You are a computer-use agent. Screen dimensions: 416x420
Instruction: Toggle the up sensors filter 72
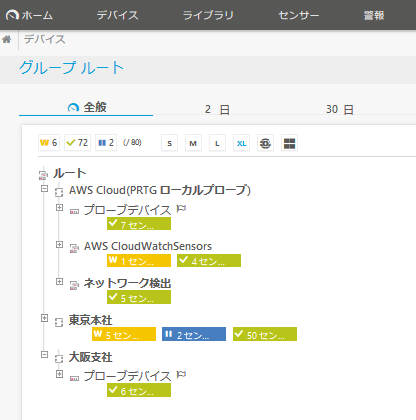point(77,143)
